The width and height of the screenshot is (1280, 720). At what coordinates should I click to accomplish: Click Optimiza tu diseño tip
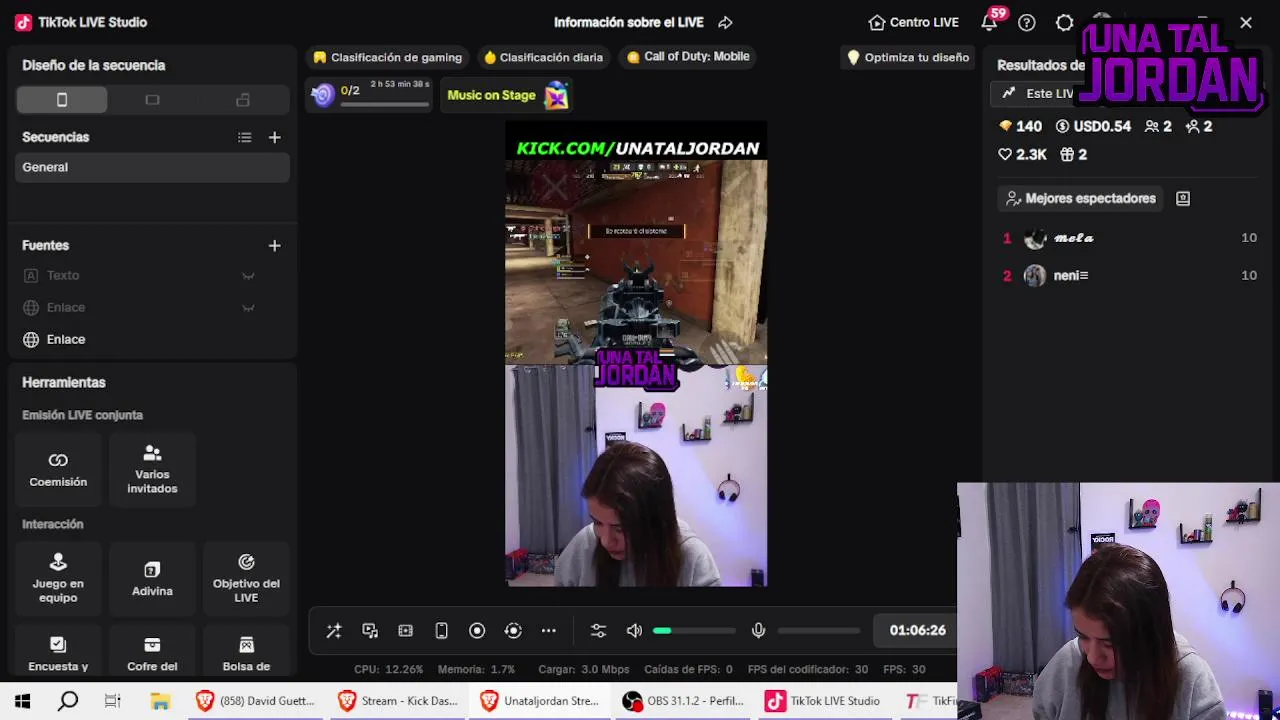pyautogui.click(x=908, y=57)
